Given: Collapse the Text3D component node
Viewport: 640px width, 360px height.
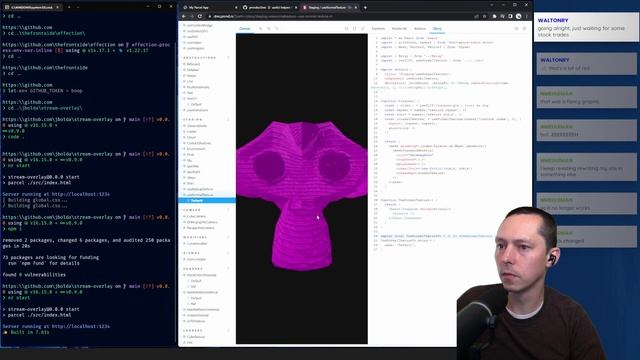Looking at the screenshot, I should [x=191, y=98].
